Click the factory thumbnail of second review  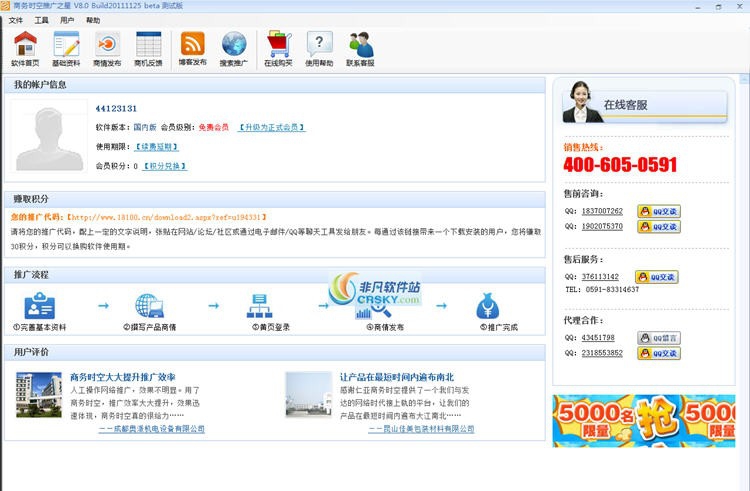click(309, 395)
